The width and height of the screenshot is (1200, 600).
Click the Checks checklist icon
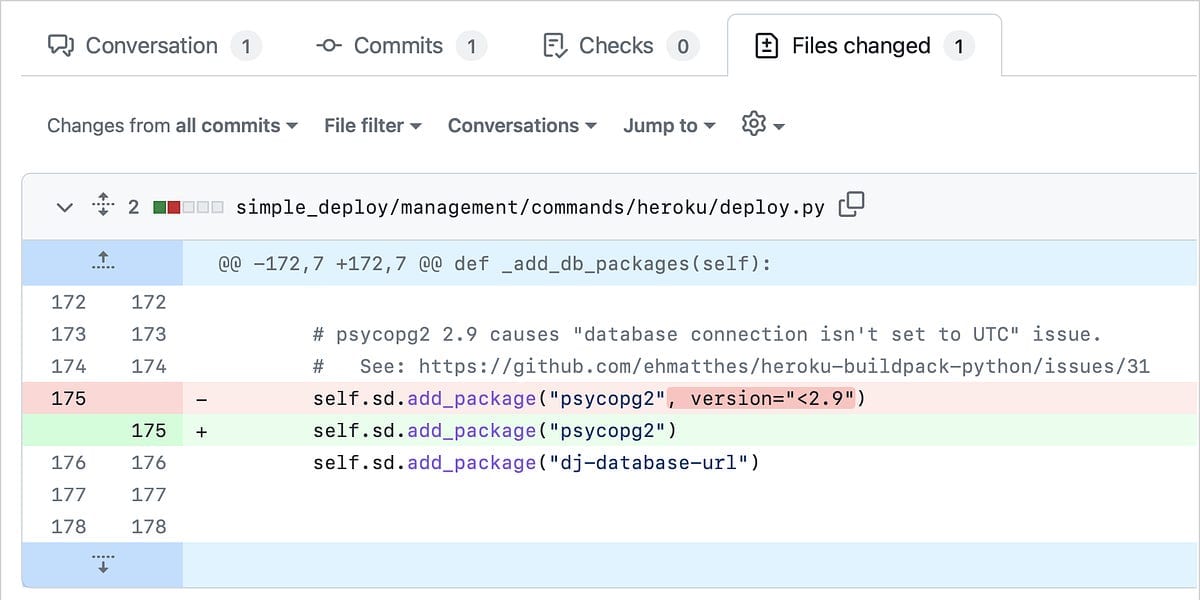point(555,46)
